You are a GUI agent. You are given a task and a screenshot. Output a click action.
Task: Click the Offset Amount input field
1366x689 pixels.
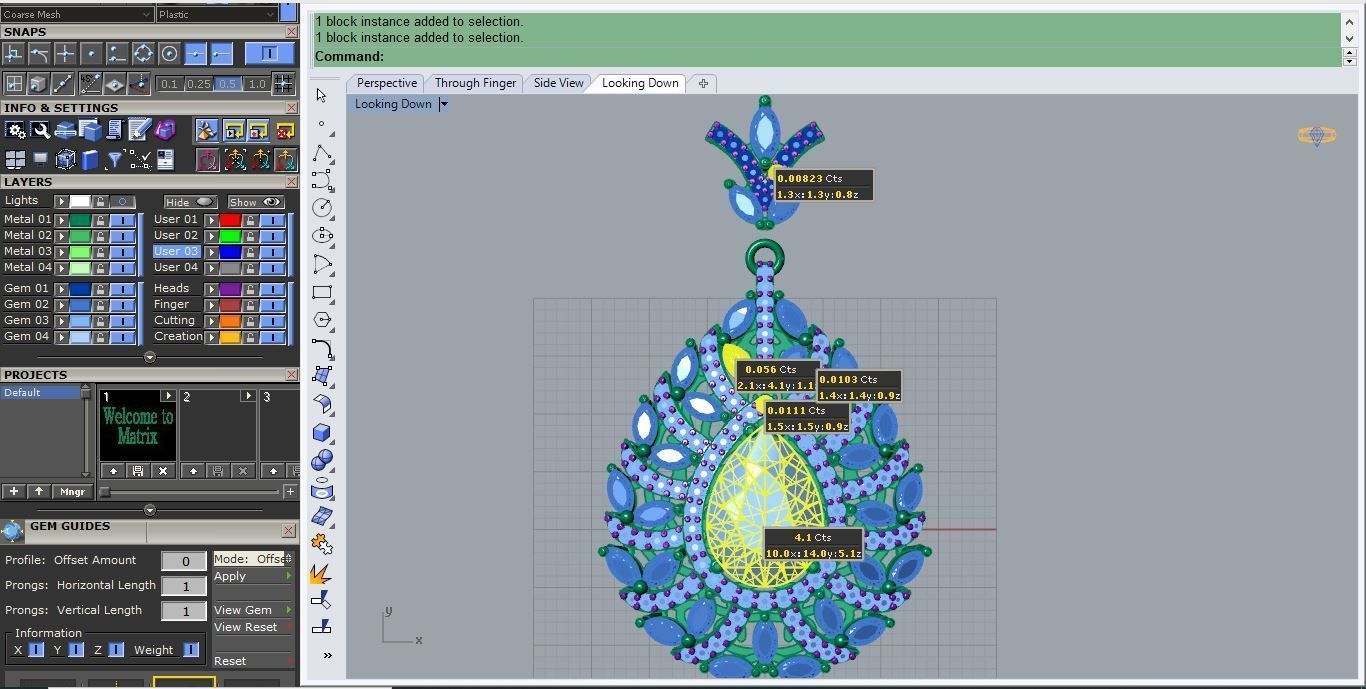185,561
